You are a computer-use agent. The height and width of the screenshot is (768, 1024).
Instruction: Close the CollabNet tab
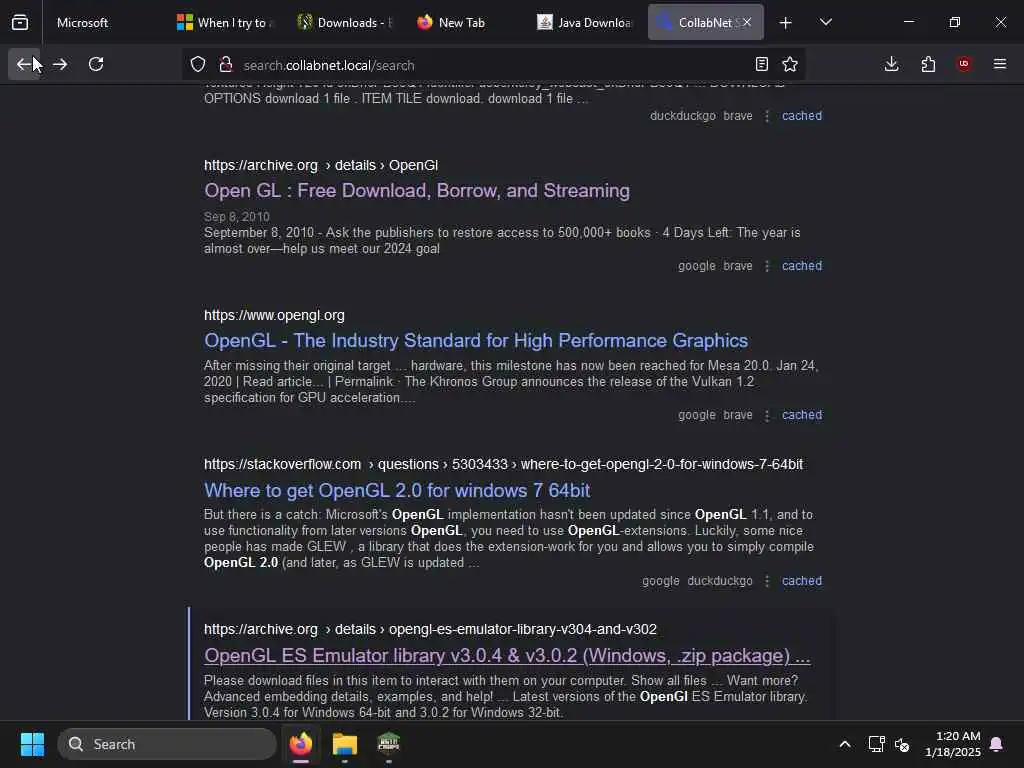747,22
